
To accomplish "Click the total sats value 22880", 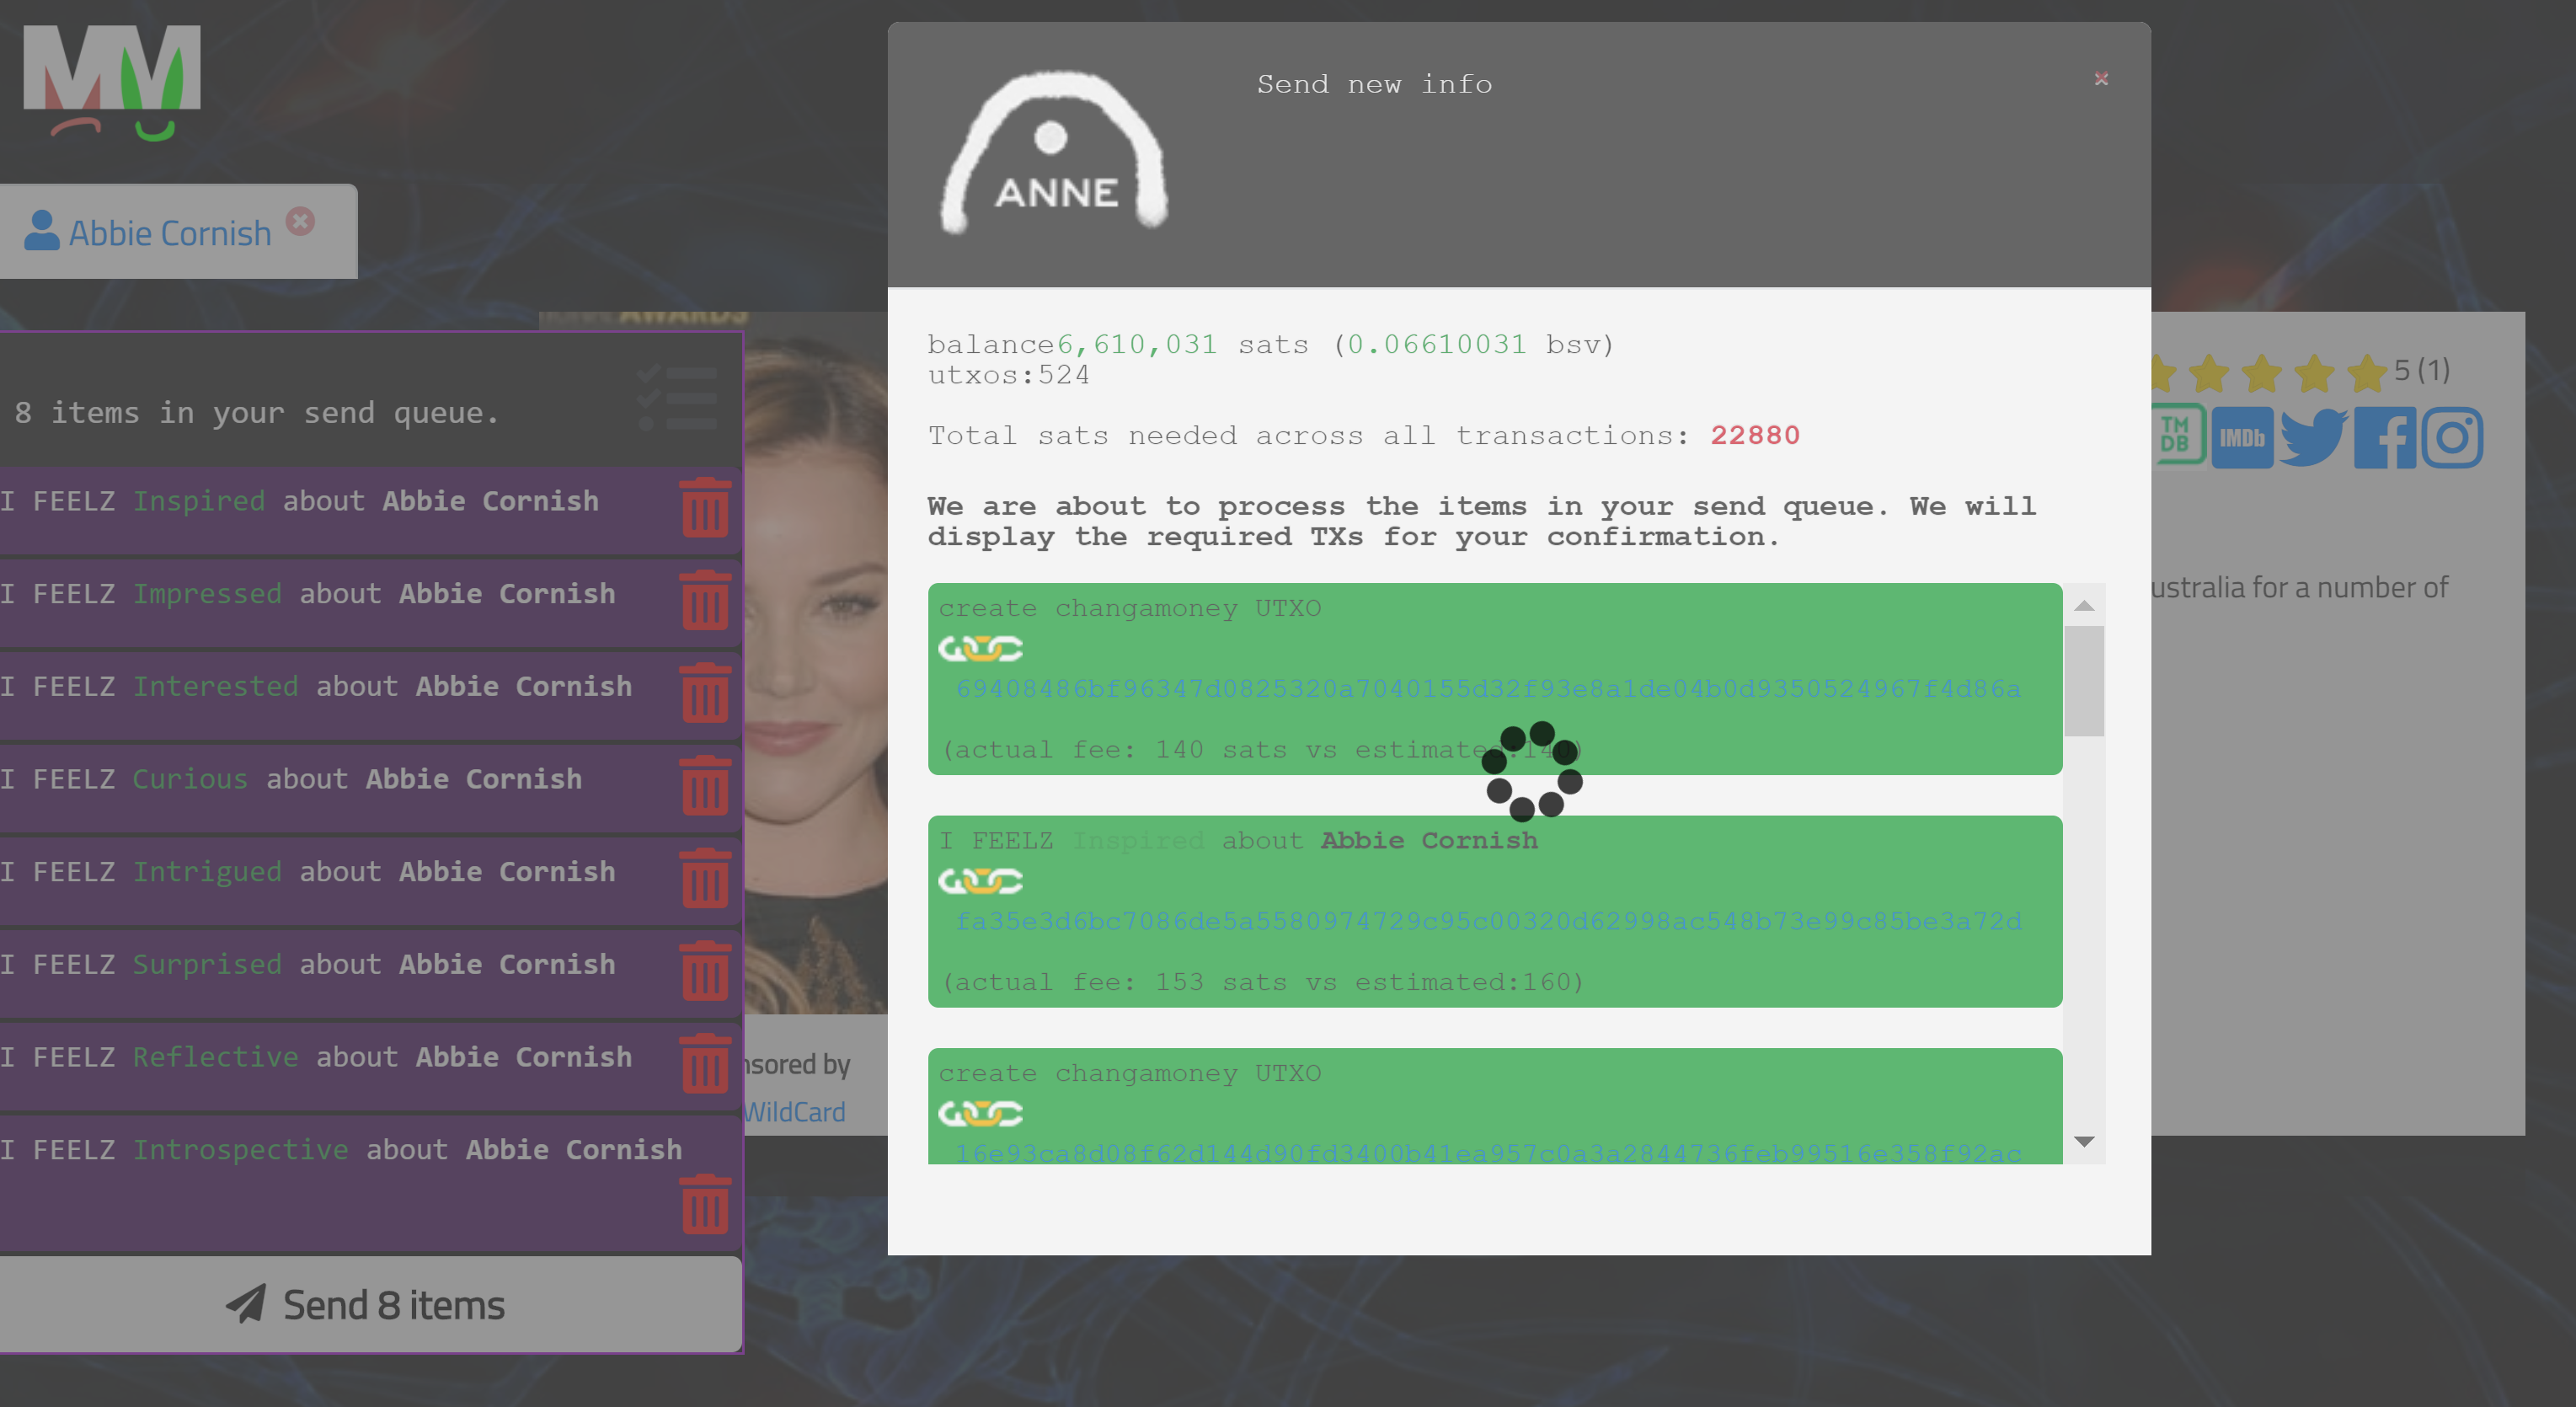I will point(1755,435).
